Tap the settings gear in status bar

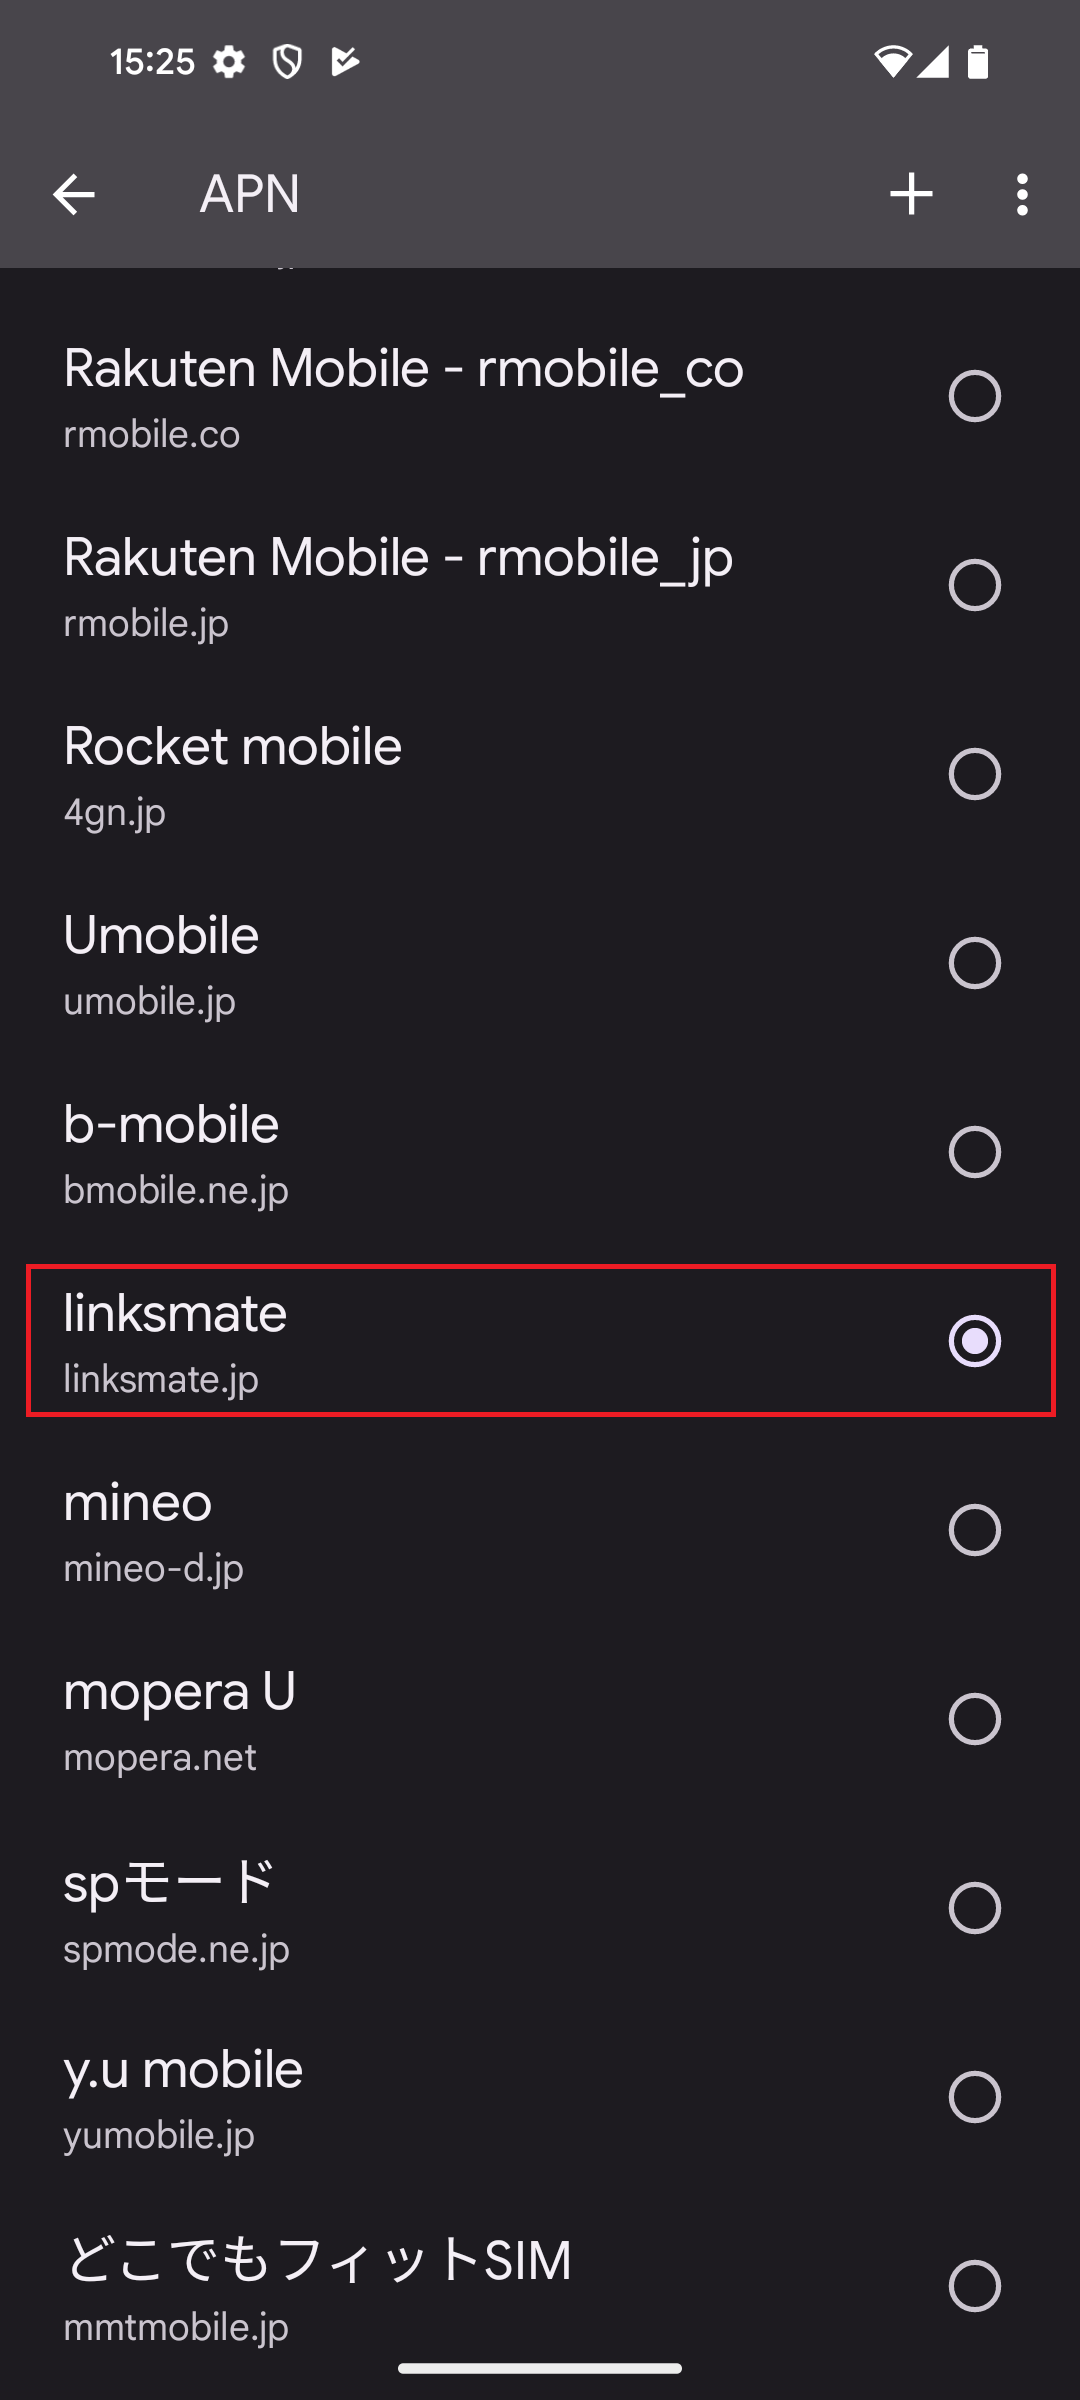pos(229,63)
